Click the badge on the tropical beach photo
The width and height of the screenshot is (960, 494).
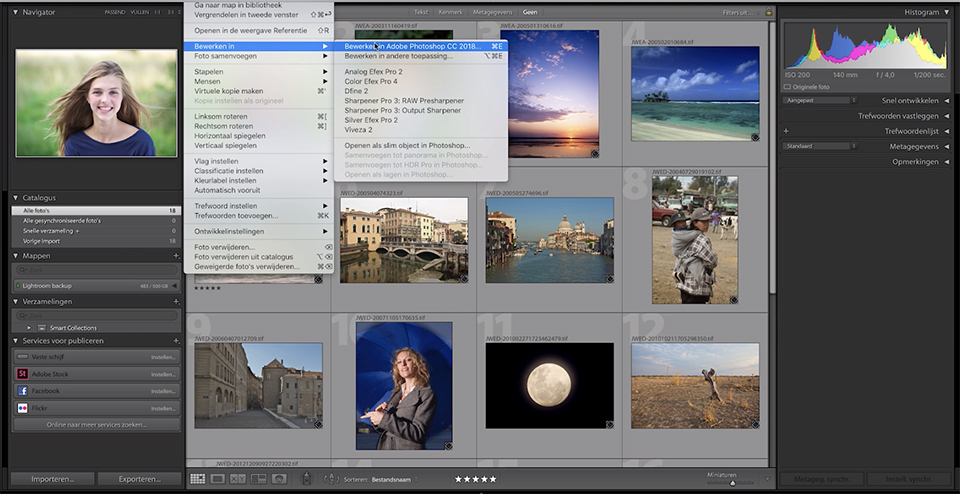click(755, 137)
